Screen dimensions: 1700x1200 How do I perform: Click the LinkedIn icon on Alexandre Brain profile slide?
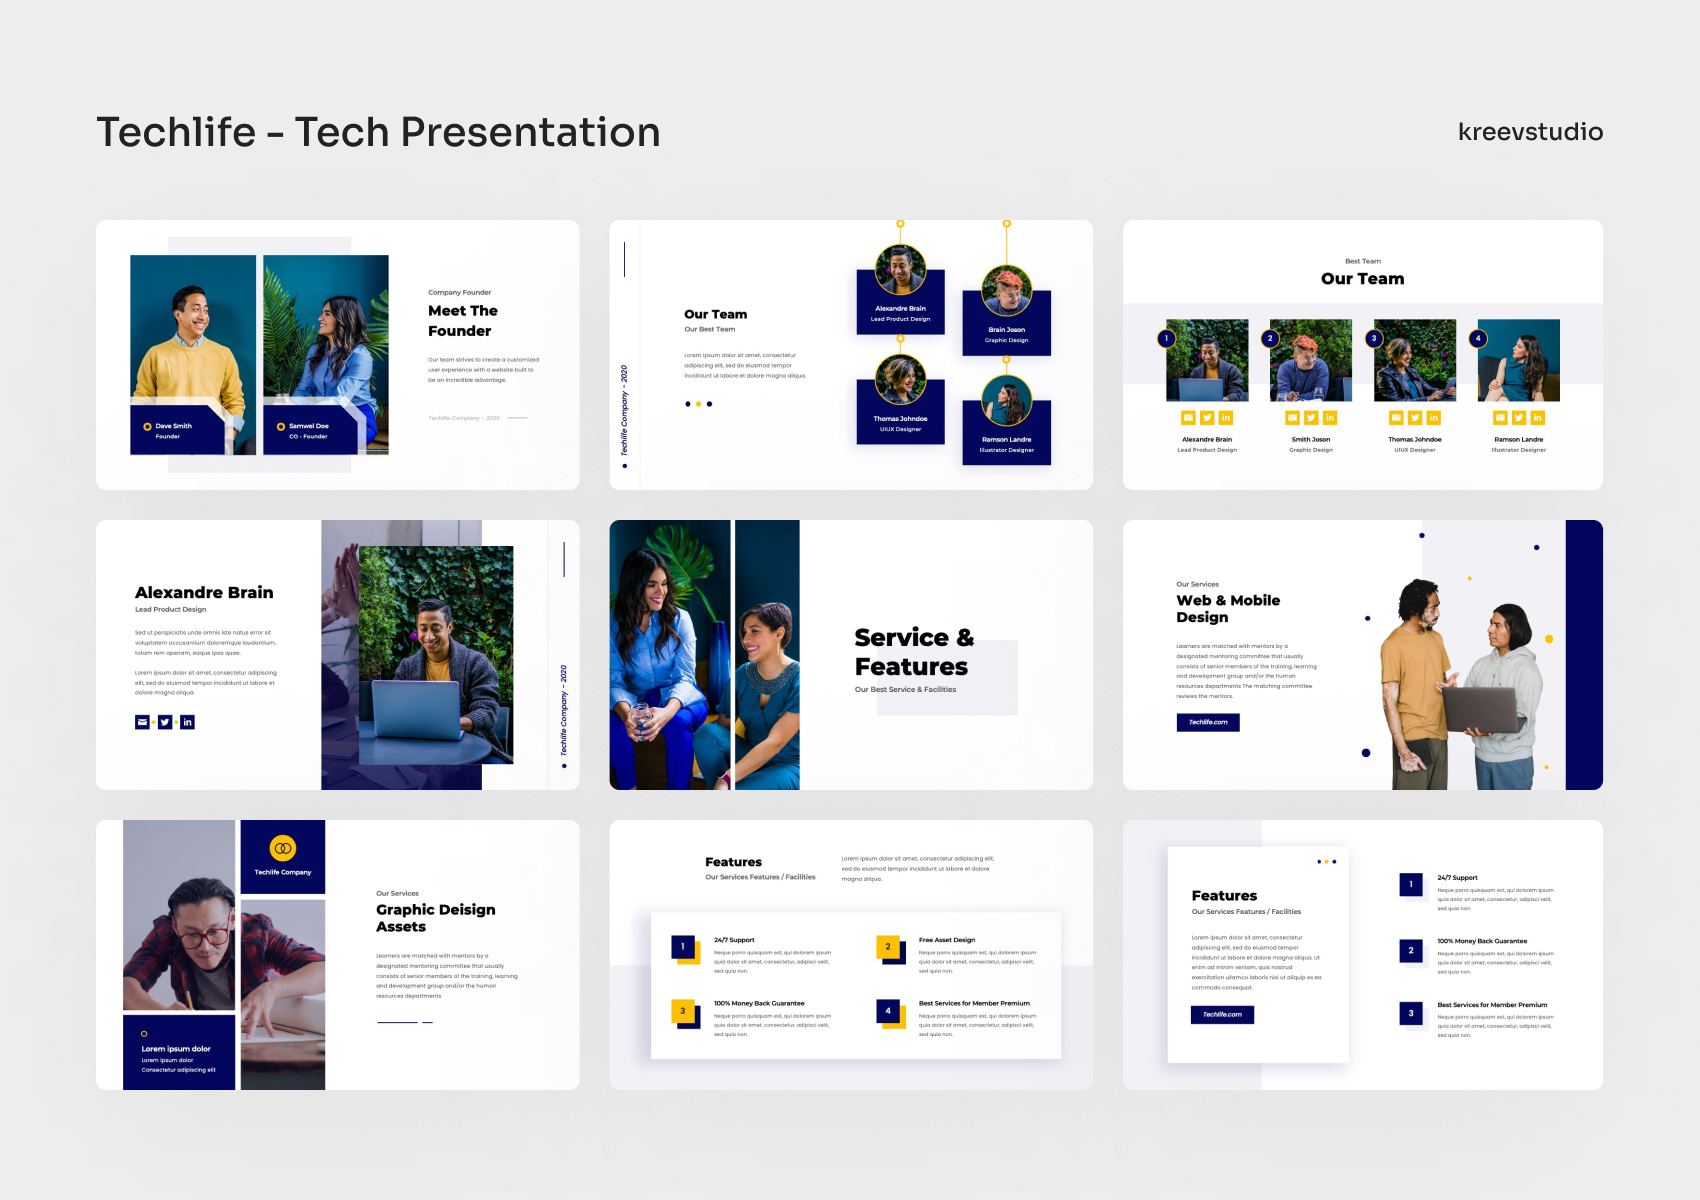[x=187, y=722]
